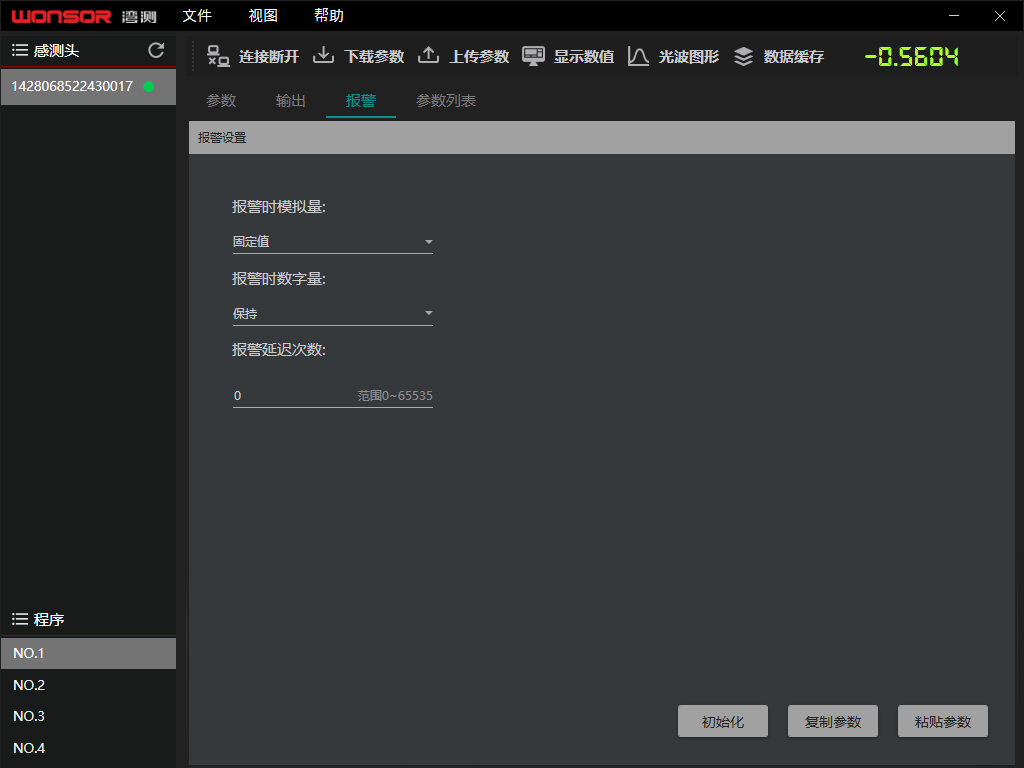
Task: Click the 报警时模拟量 label
Action: coord(279,207)
